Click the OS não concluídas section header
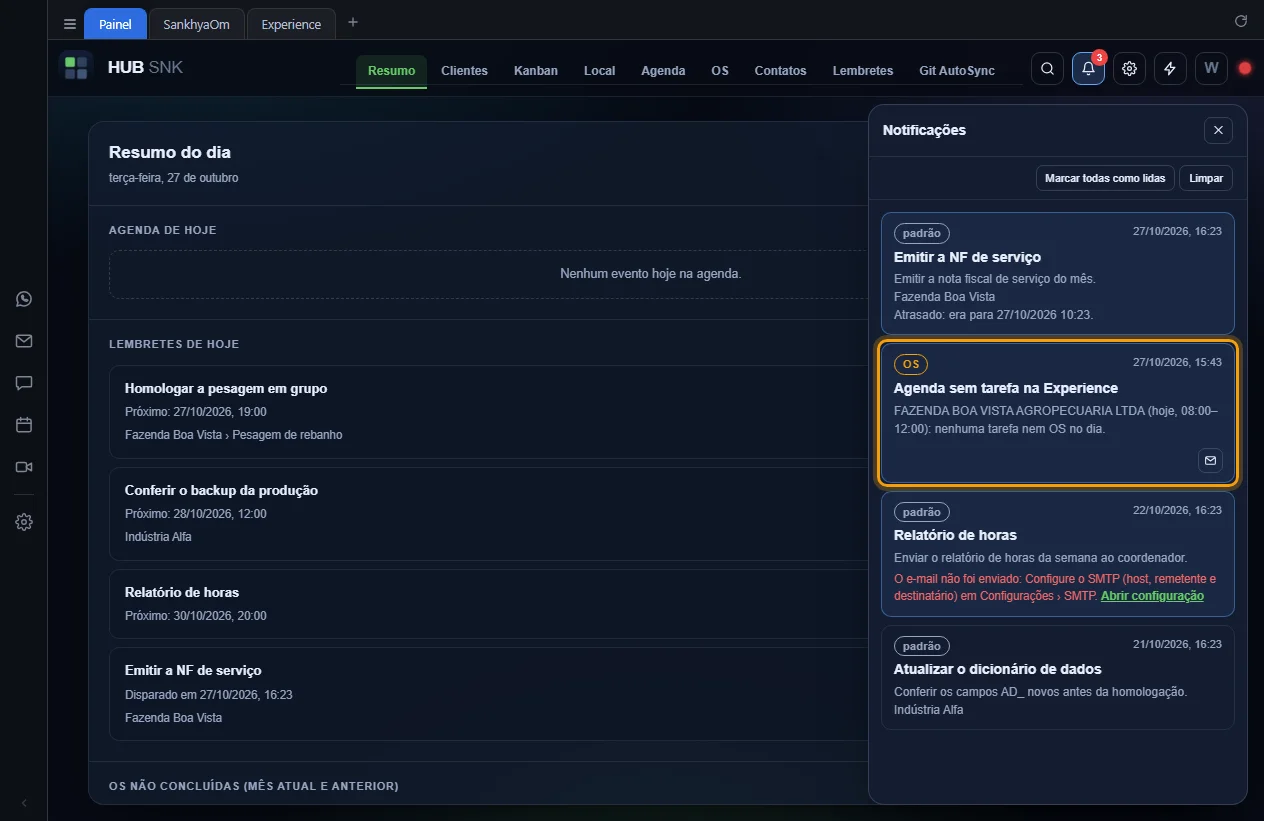This screenshot has width=1264, height=821. [254, 786]
